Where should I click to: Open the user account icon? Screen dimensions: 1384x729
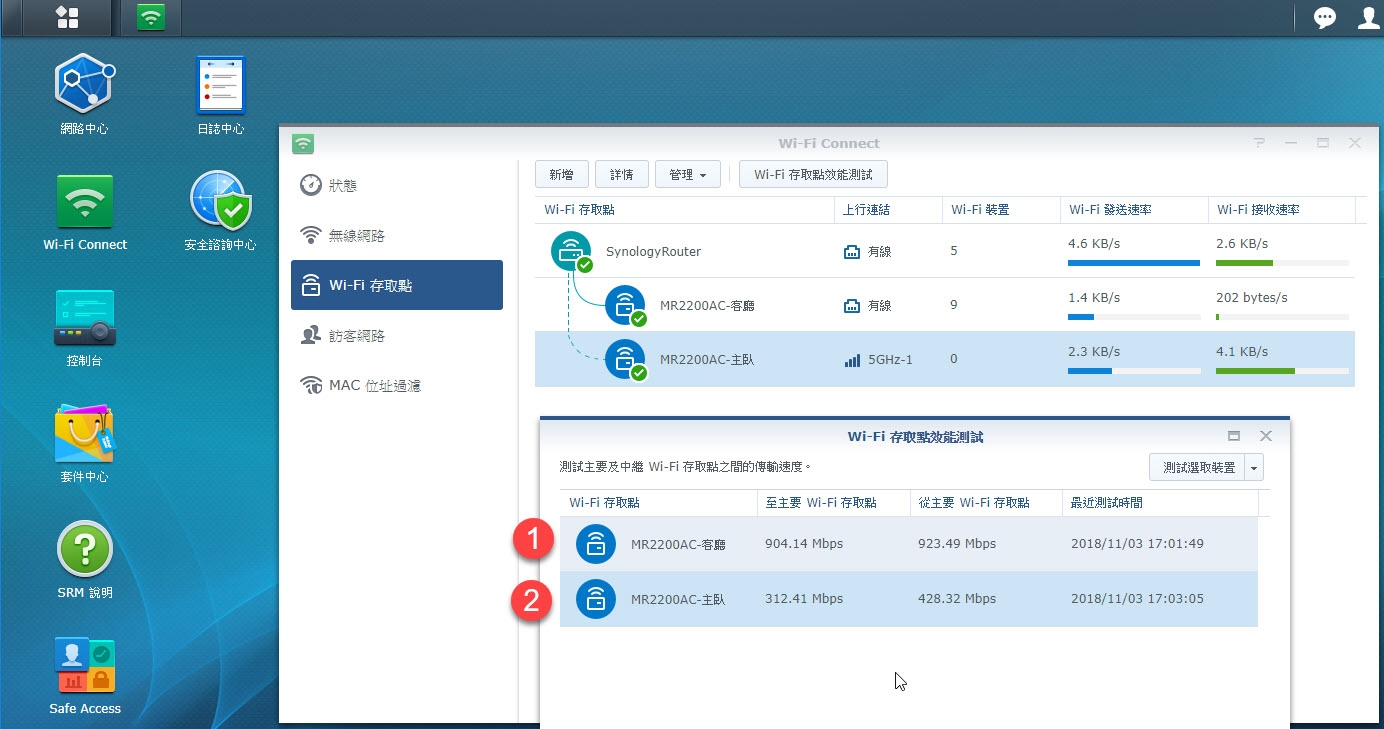[x=1369, y=17]
